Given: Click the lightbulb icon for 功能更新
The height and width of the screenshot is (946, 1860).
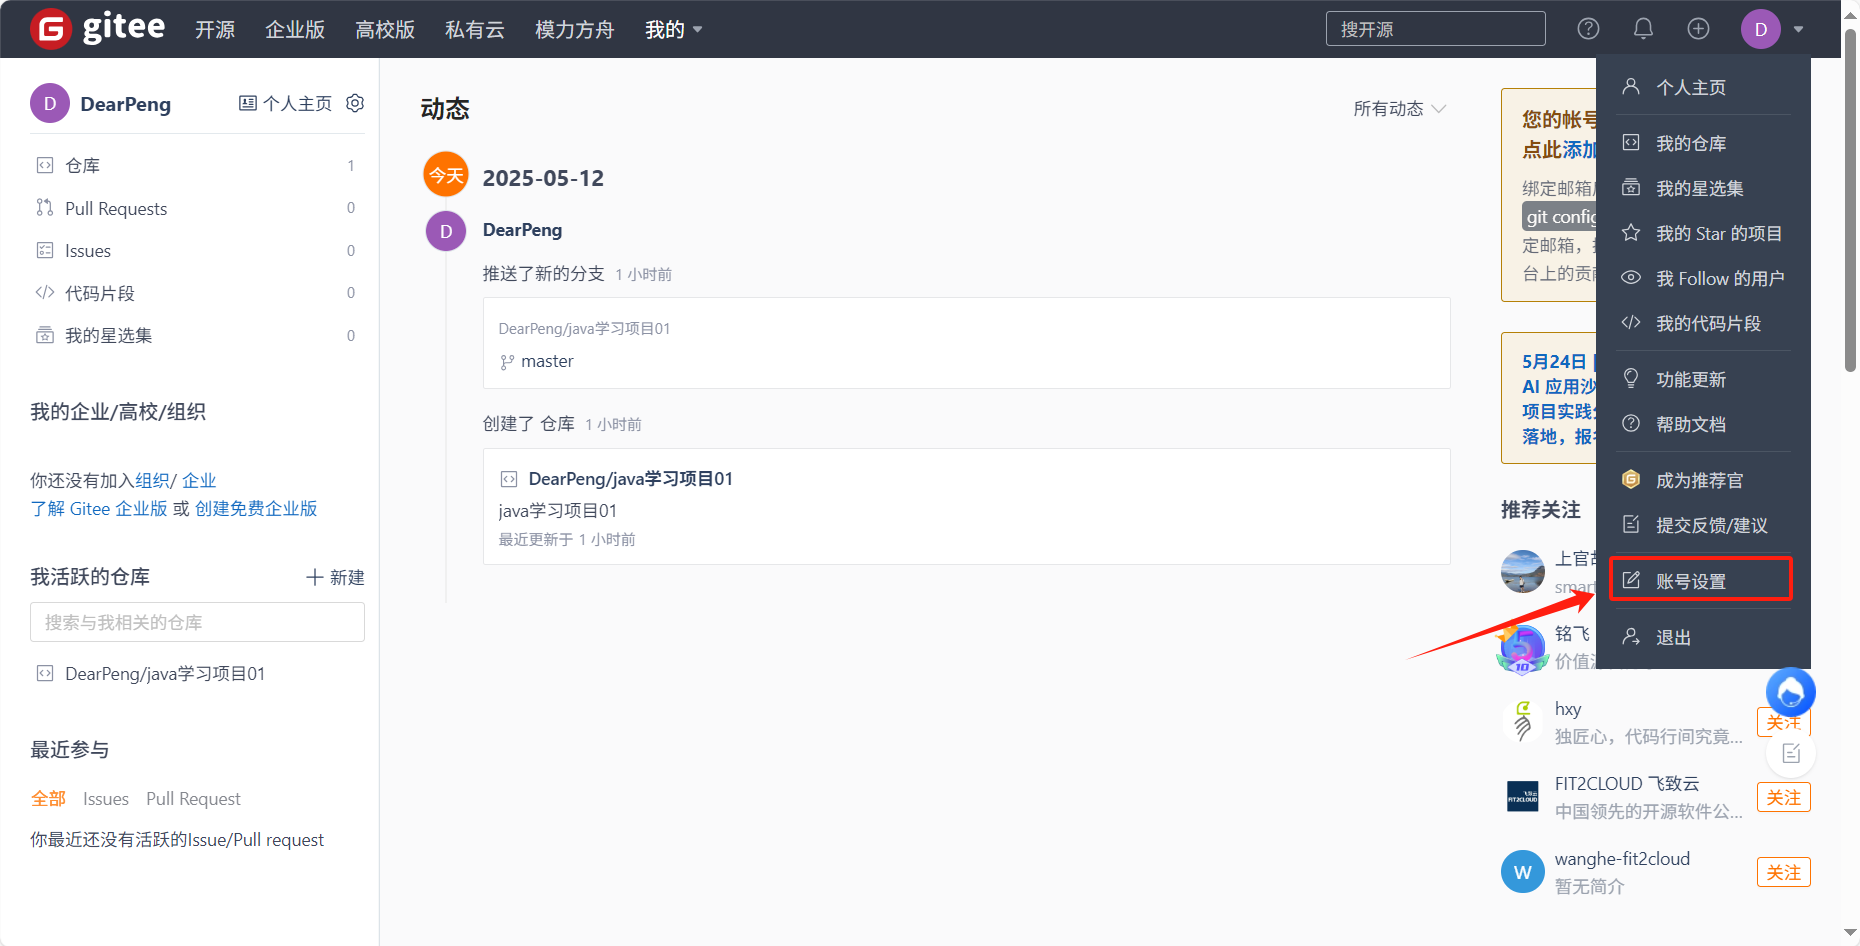Looking at the screenshot, I should [x=1631, y=379].
